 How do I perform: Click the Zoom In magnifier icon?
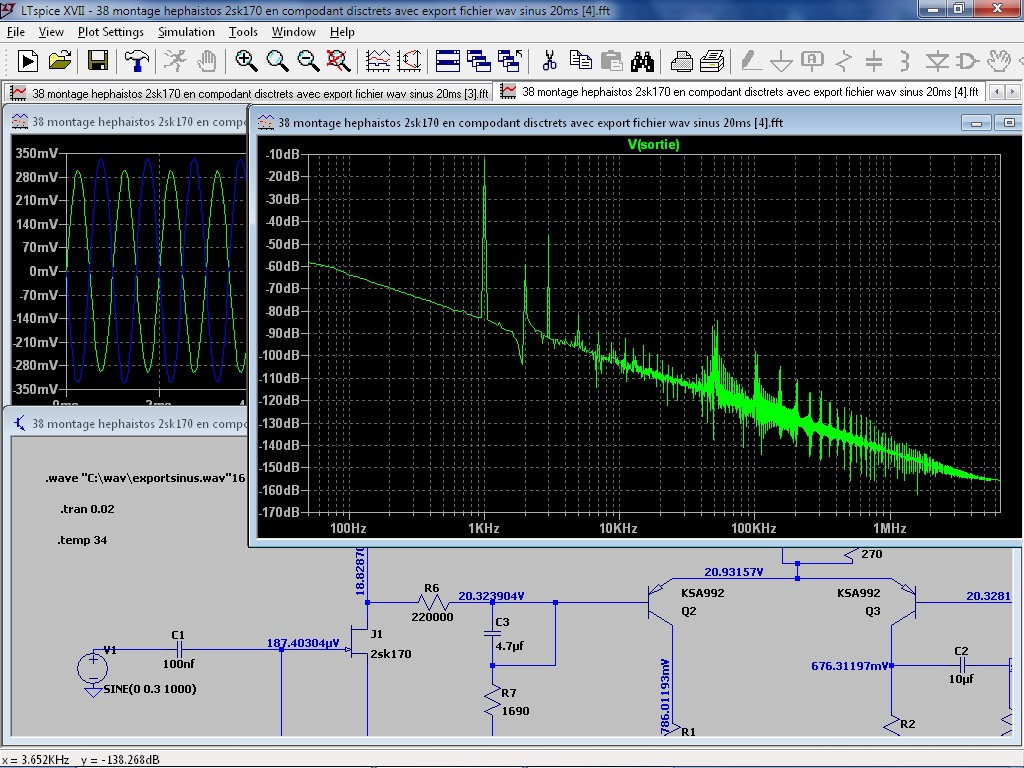click(246, 61)
